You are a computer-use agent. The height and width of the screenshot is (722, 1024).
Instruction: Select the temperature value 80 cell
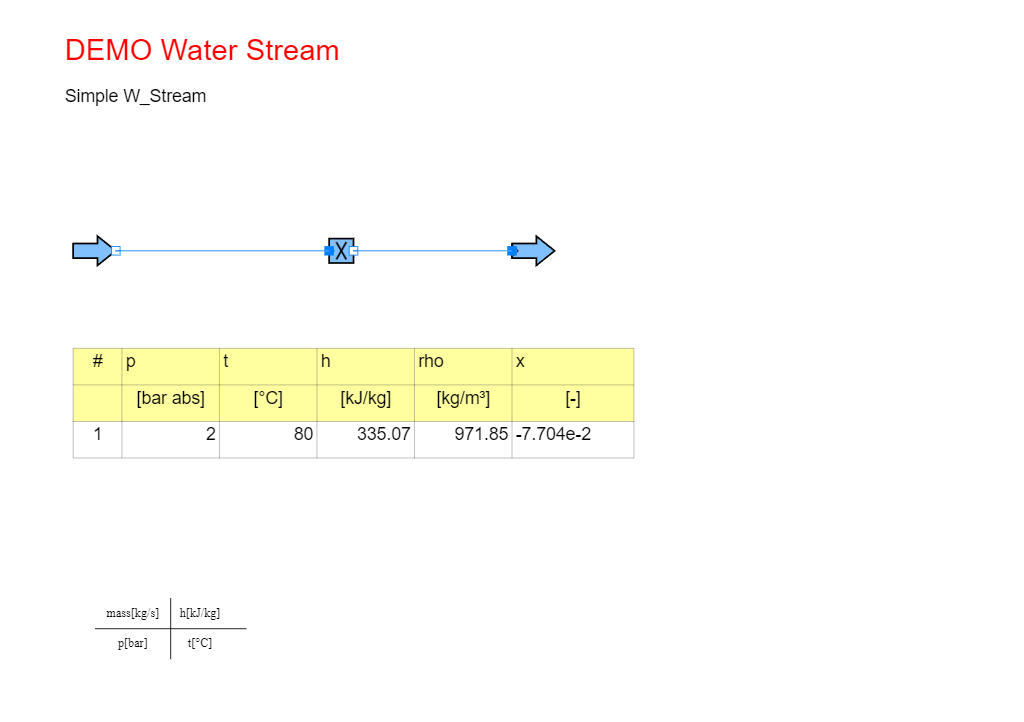tap(268, 439)
